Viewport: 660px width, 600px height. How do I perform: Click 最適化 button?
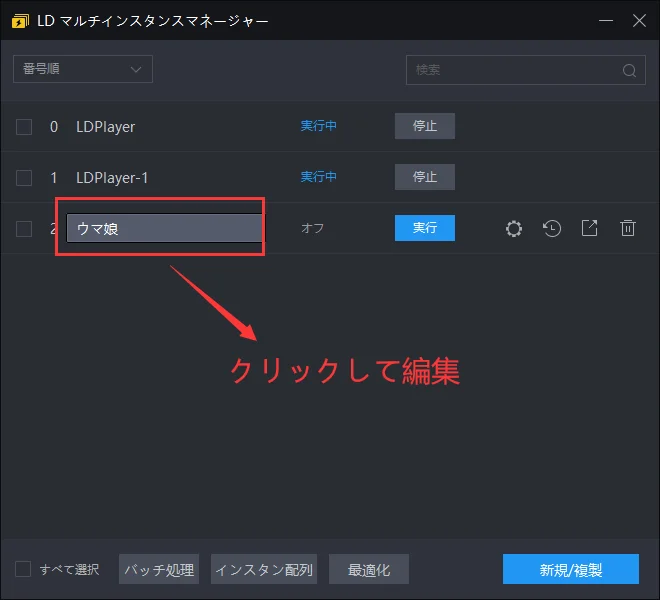coord(369,569)
